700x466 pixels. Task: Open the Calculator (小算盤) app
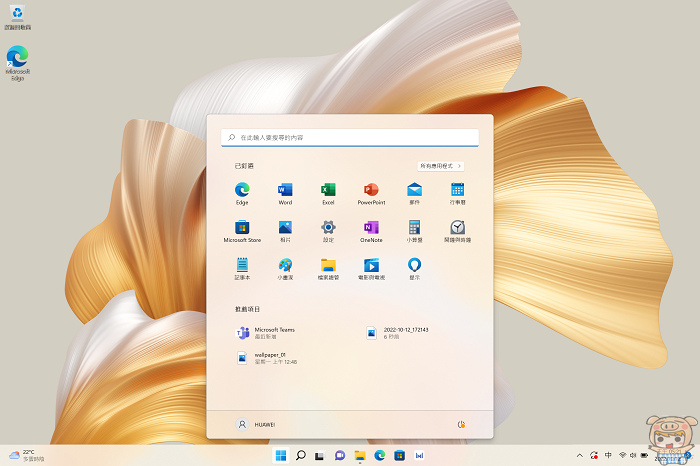[414, 228]
